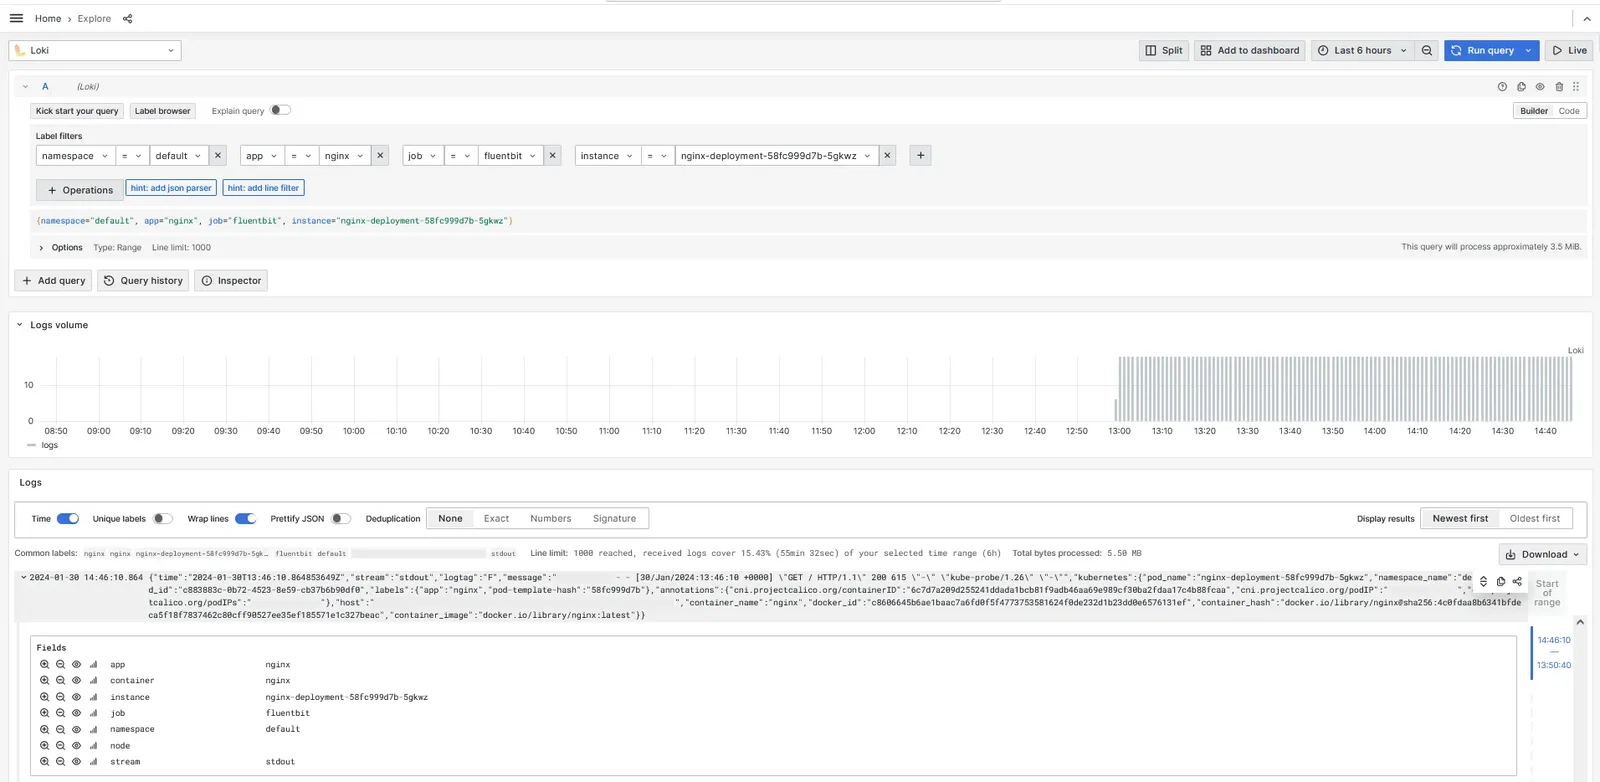Select Signature deduplication
This screenshot has width=1600, height=782.
pos(614,519)
